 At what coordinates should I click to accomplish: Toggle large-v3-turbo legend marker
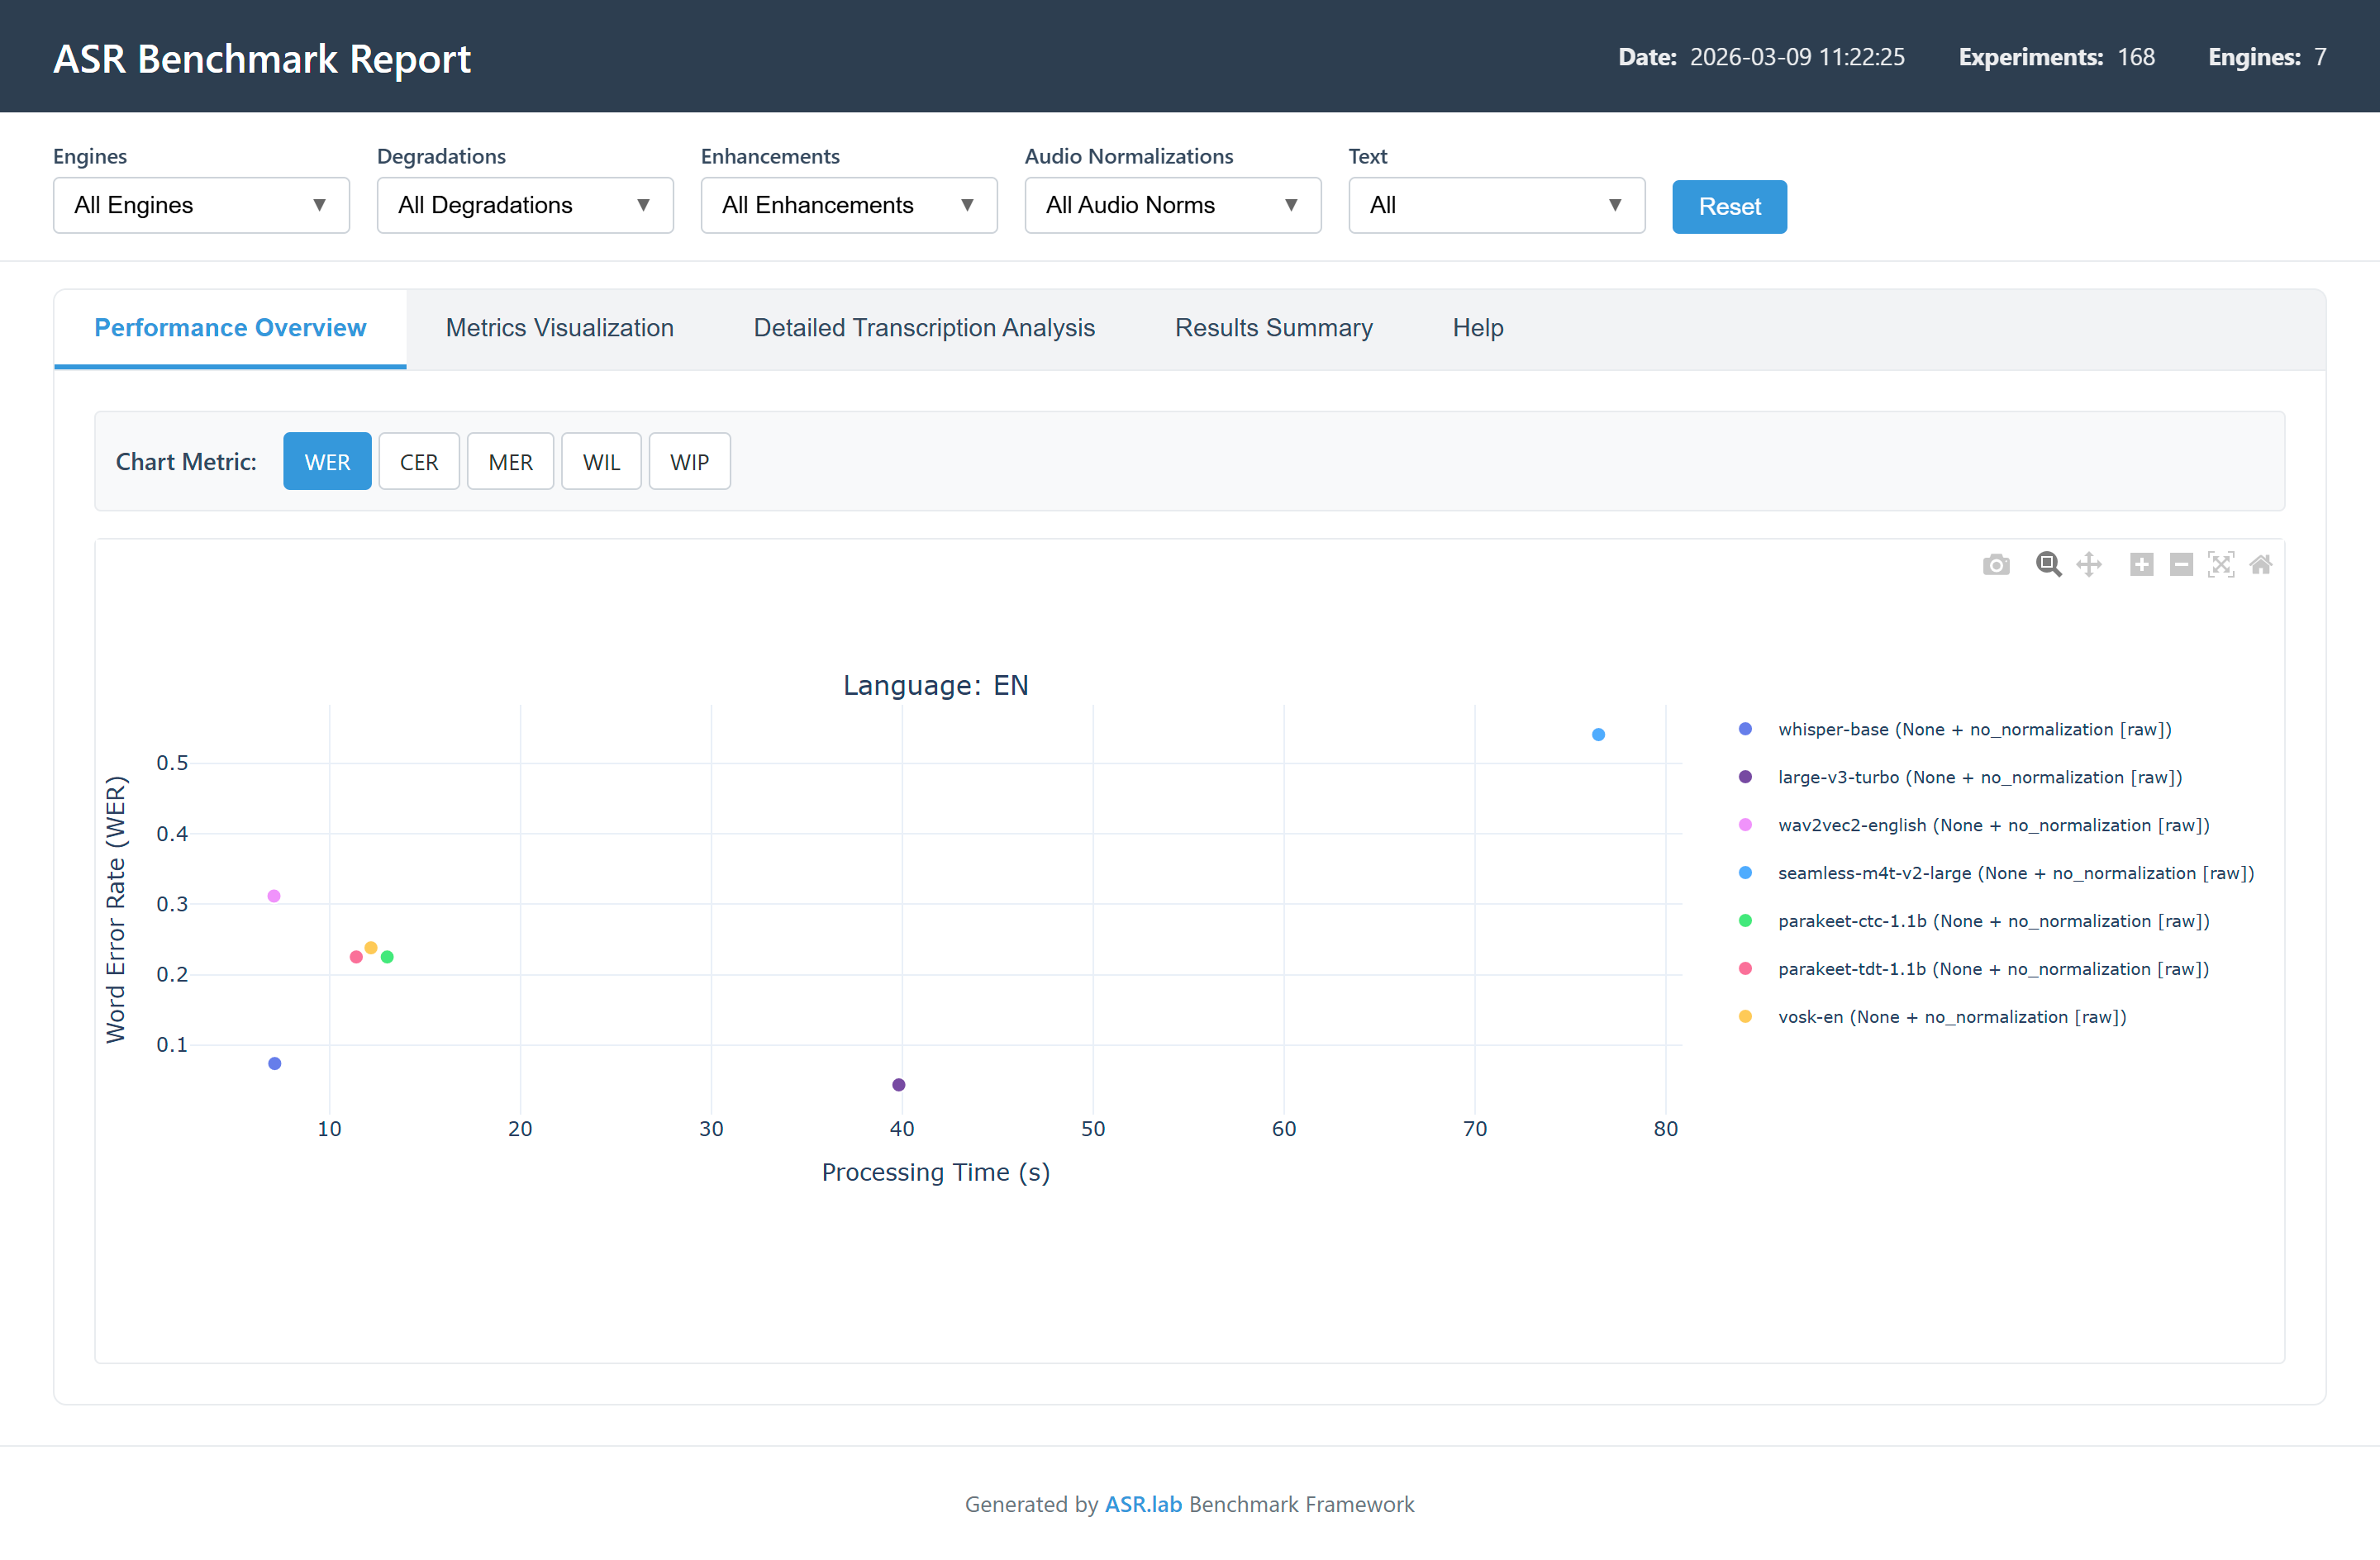pyautogui.click(x=1745, y=777)
